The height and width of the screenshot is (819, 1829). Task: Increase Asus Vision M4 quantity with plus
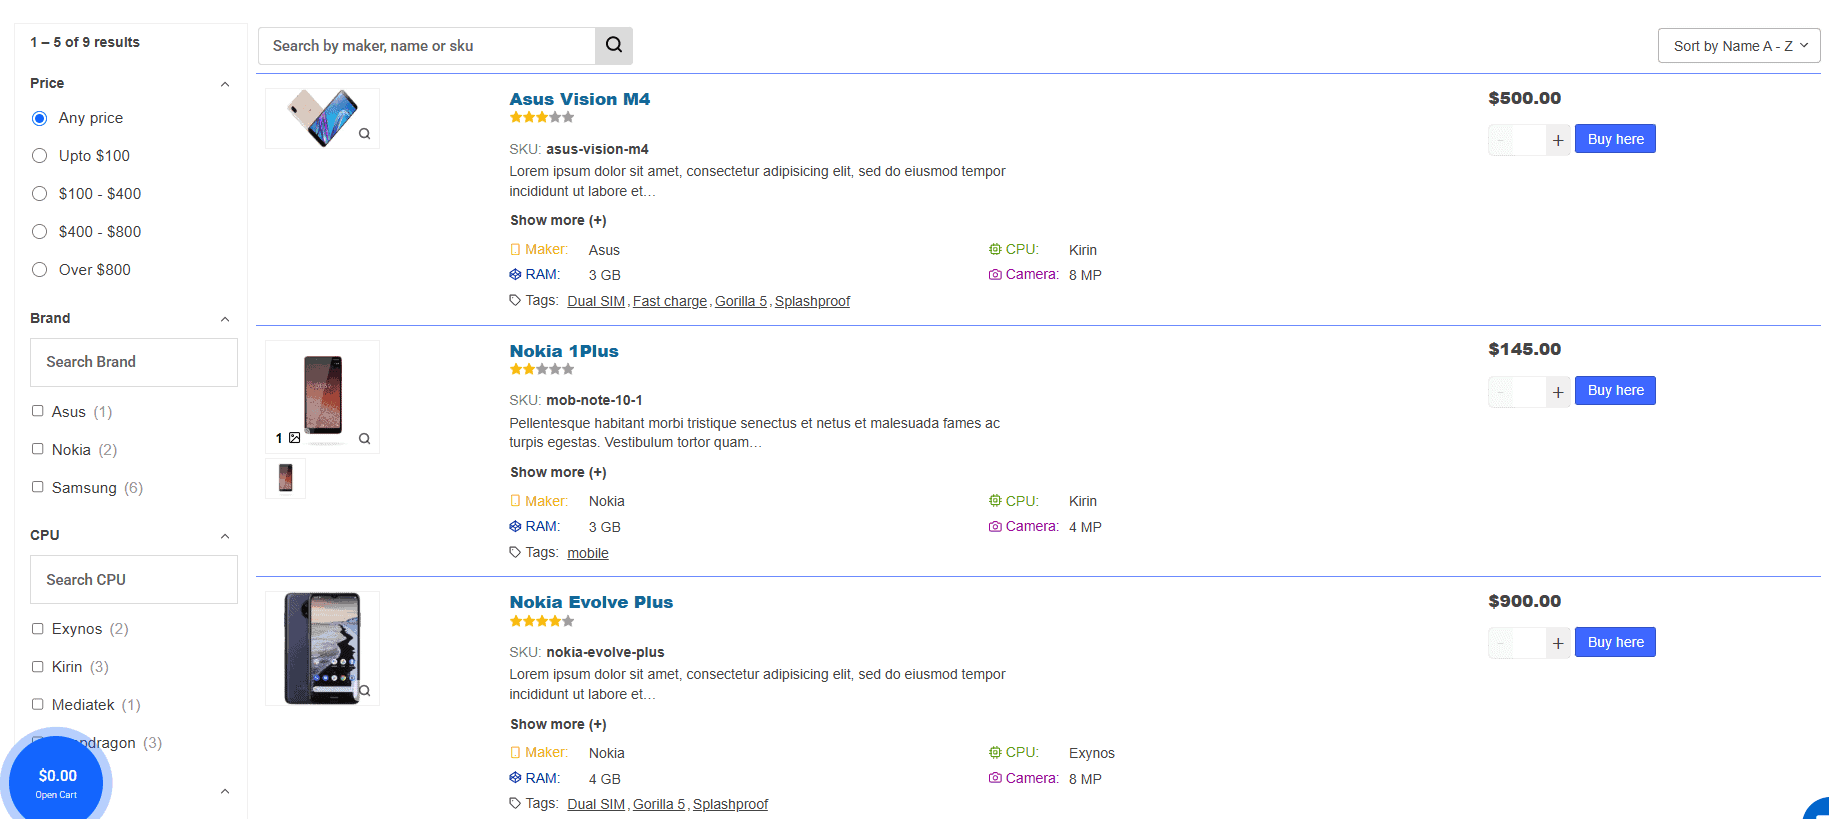(1558, 140)
